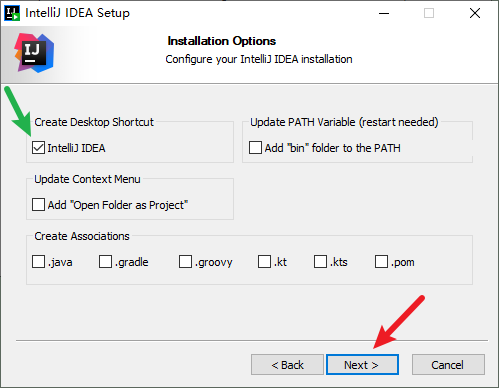Enable Add "bin" folder to the PATH

[255, 148]
